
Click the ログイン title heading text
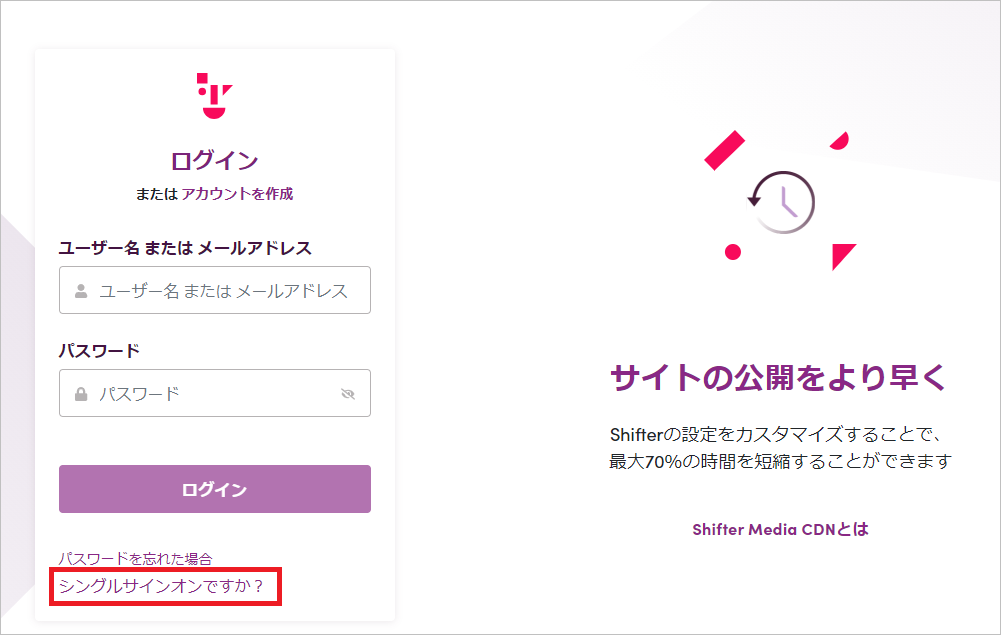click(x=214, y=160)
